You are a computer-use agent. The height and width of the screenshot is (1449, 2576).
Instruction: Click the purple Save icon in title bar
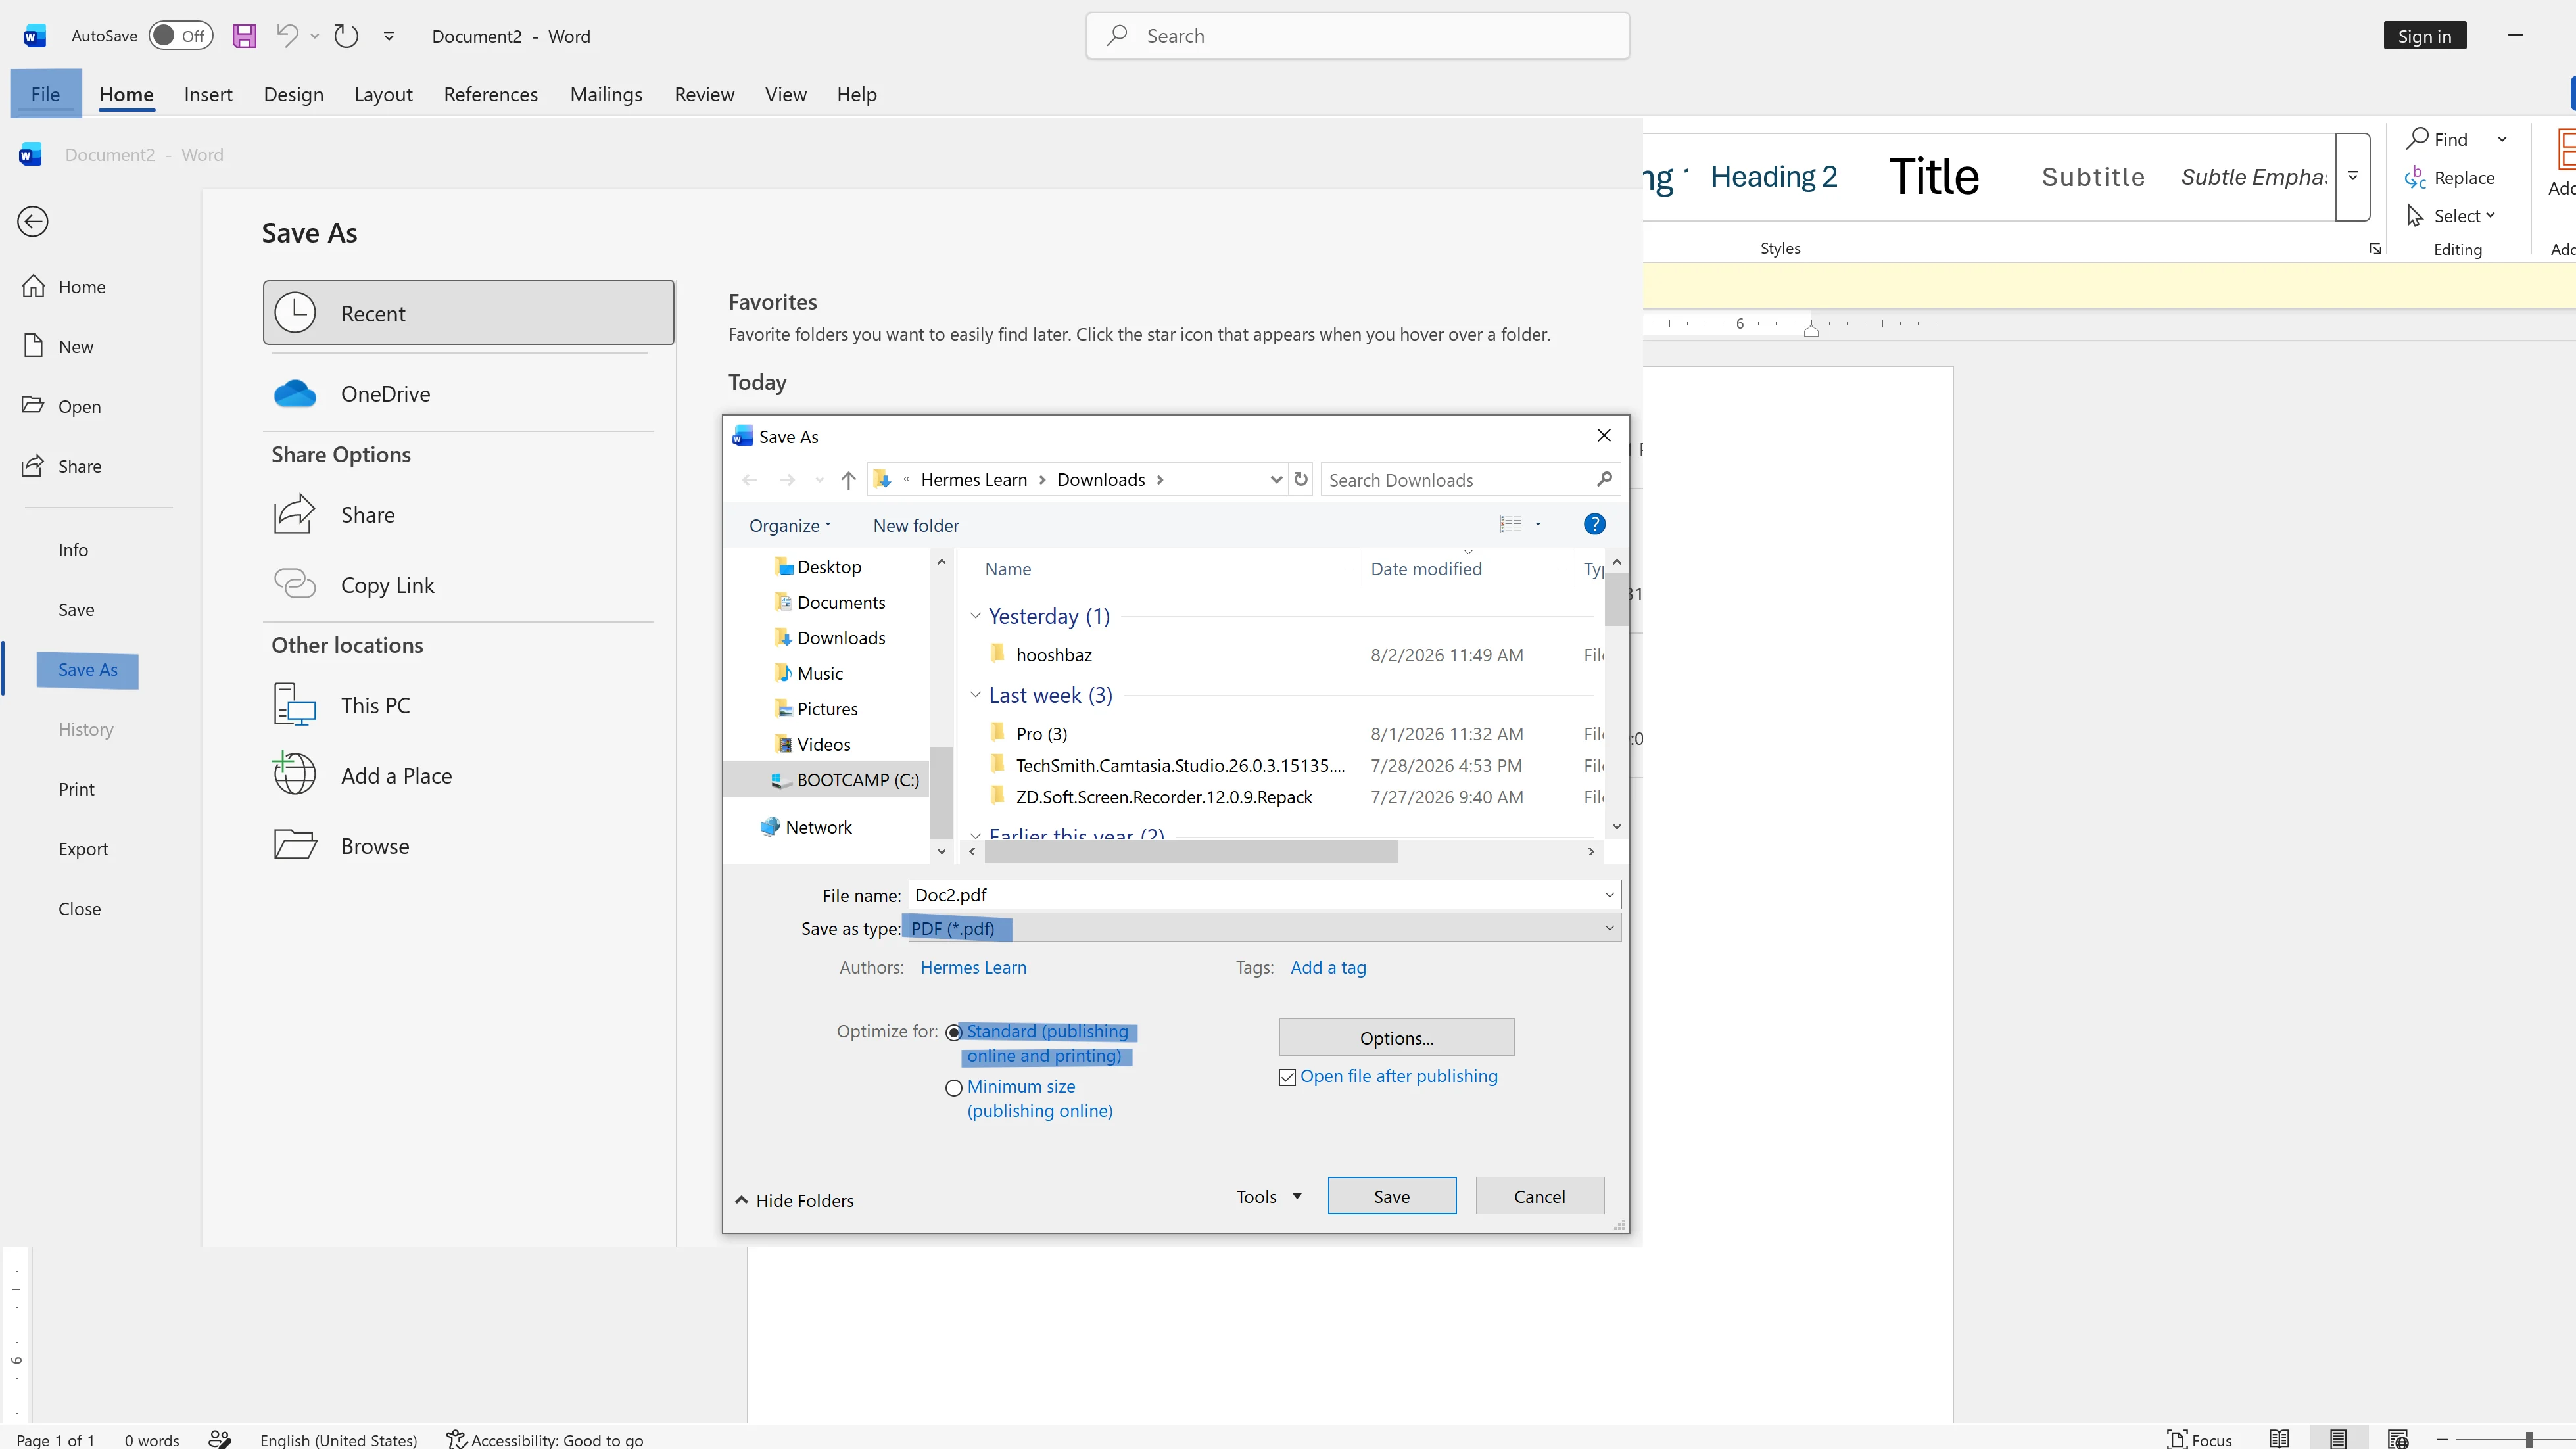[x=244, y=36]
